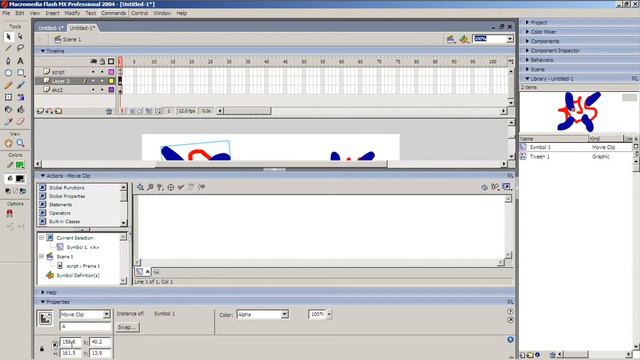
Task: Toggle outline square of script layer
Action: (x=111, y=72)
